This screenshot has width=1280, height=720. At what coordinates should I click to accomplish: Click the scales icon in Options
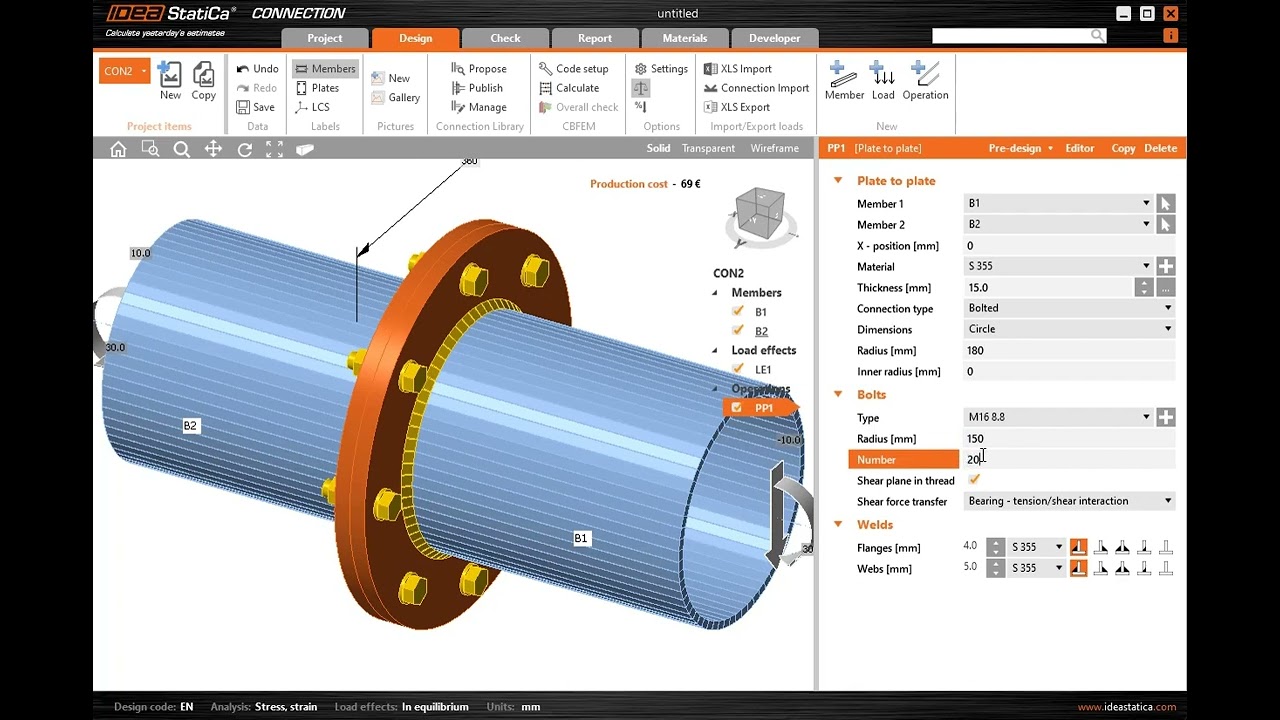pos(641,88)
